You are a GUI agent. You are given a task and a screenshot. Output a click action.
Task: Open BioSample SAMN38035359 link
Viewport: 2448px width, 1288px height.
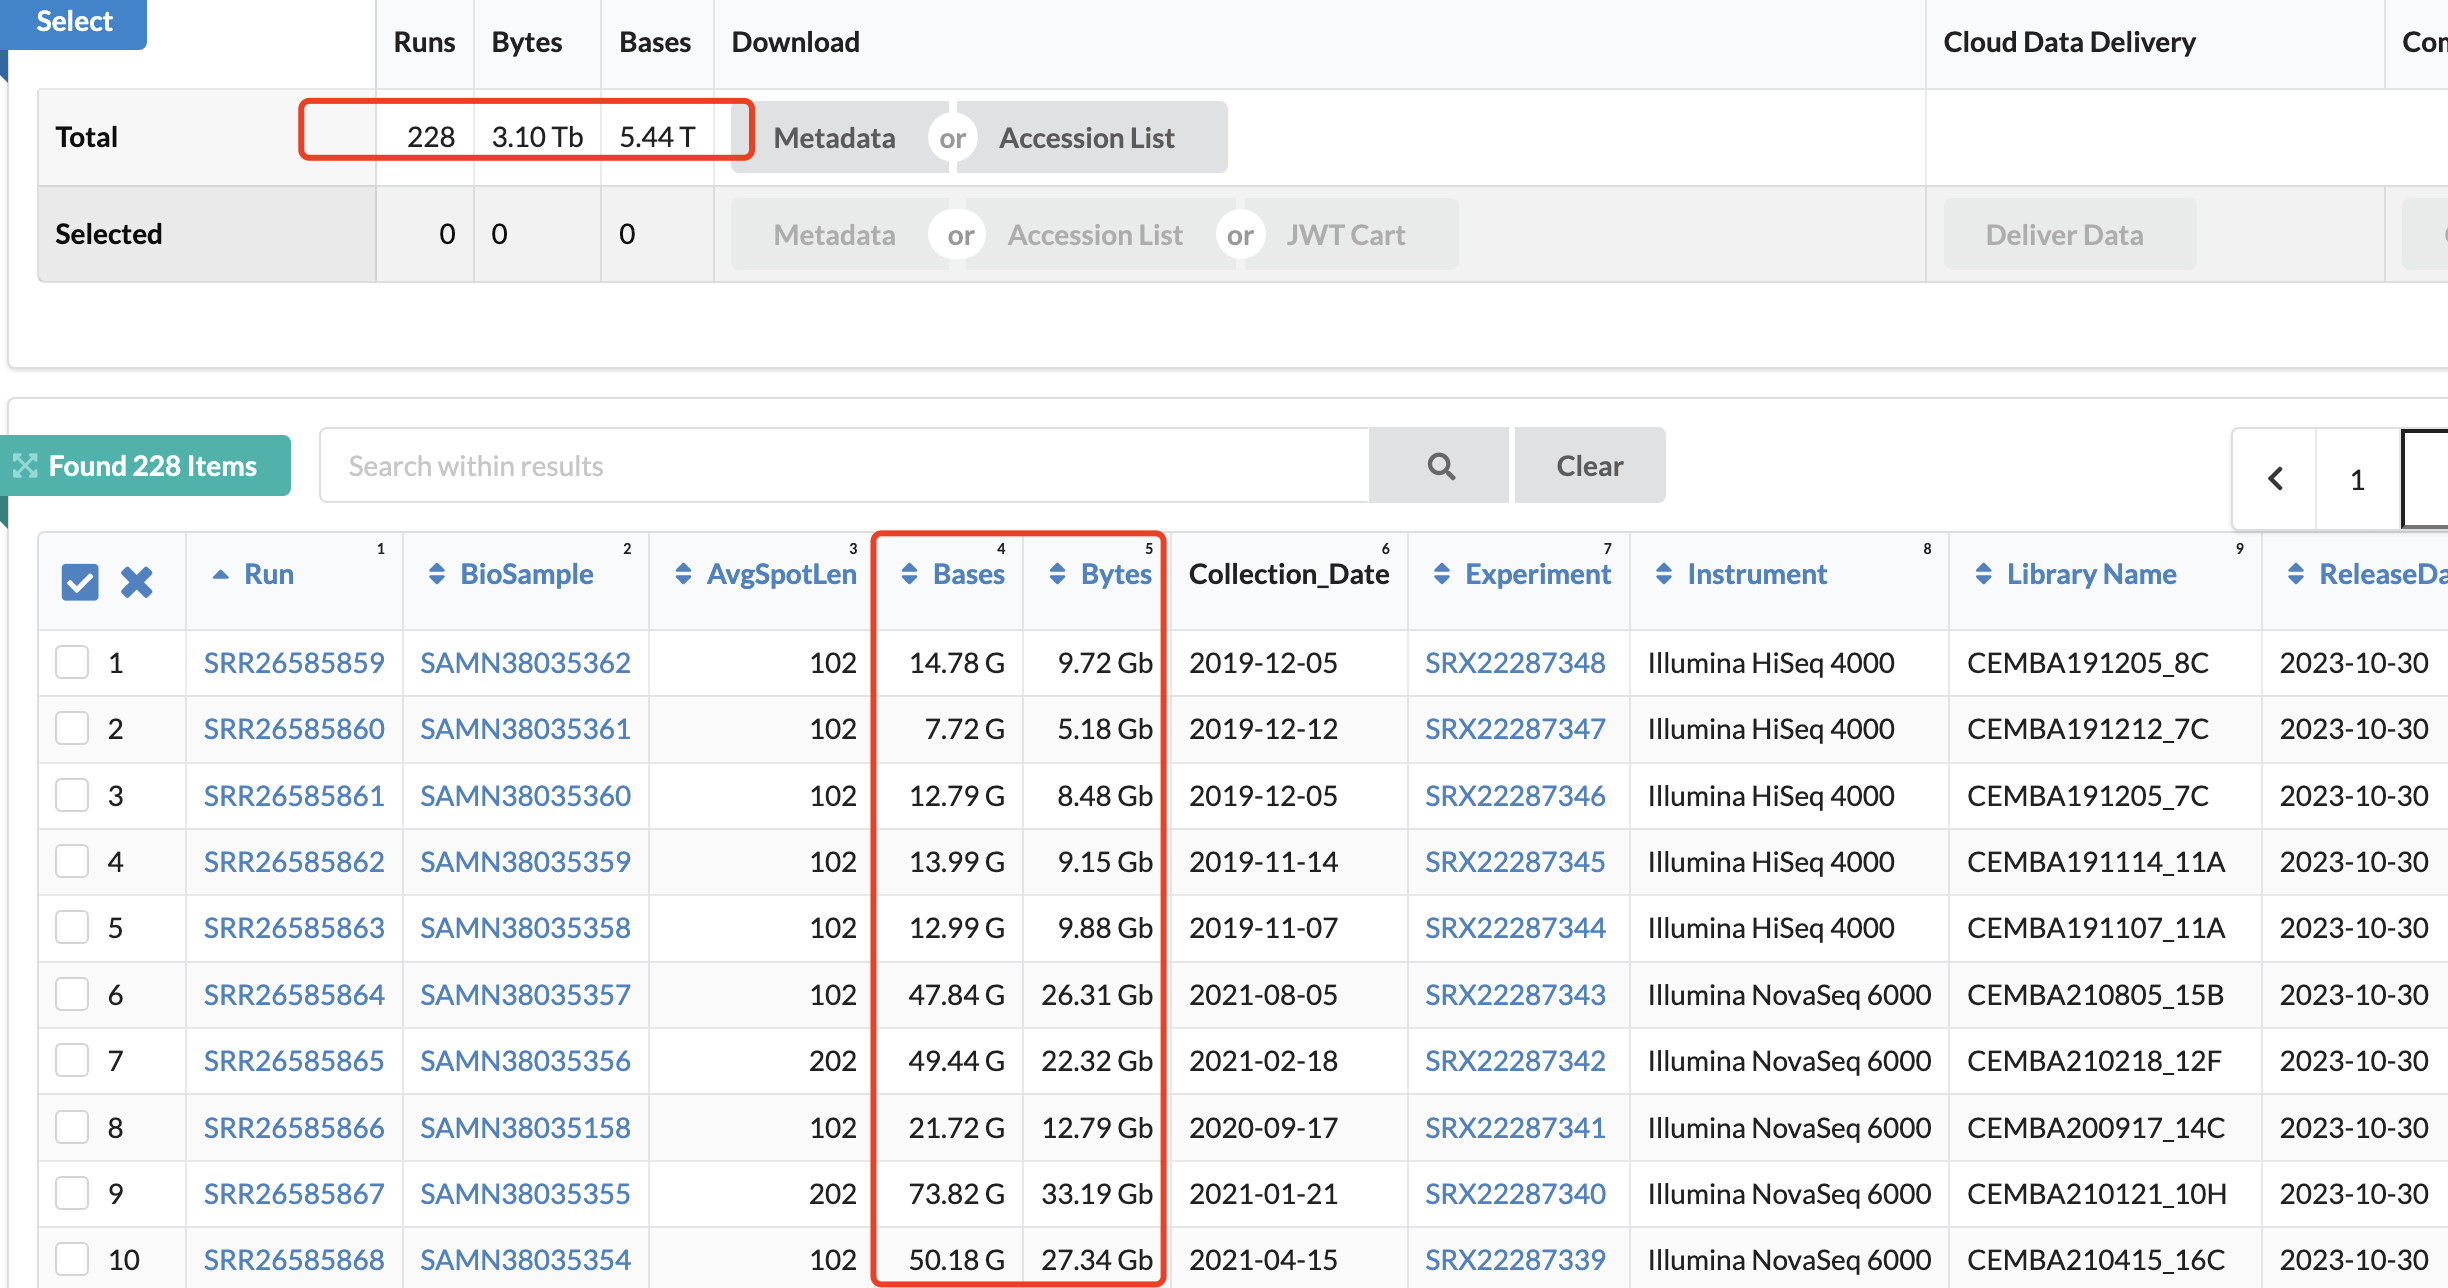tap(525, 861)
